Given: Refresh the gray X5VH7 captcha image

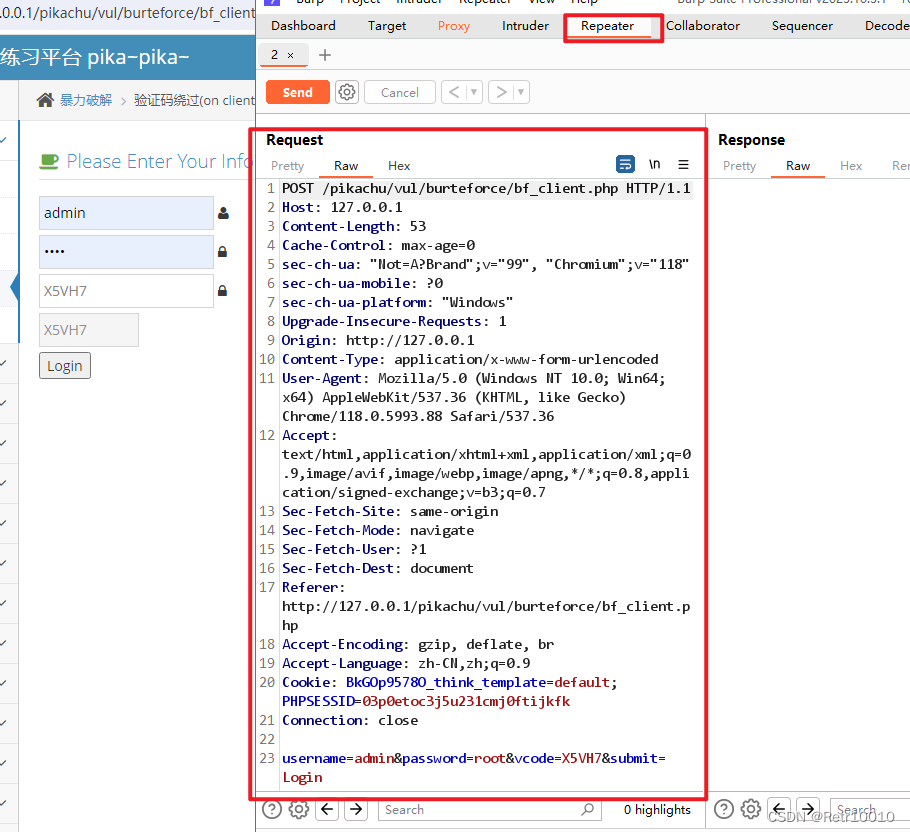Looking at the screenshot, I should pyautogui.click(x=89, y=330).
